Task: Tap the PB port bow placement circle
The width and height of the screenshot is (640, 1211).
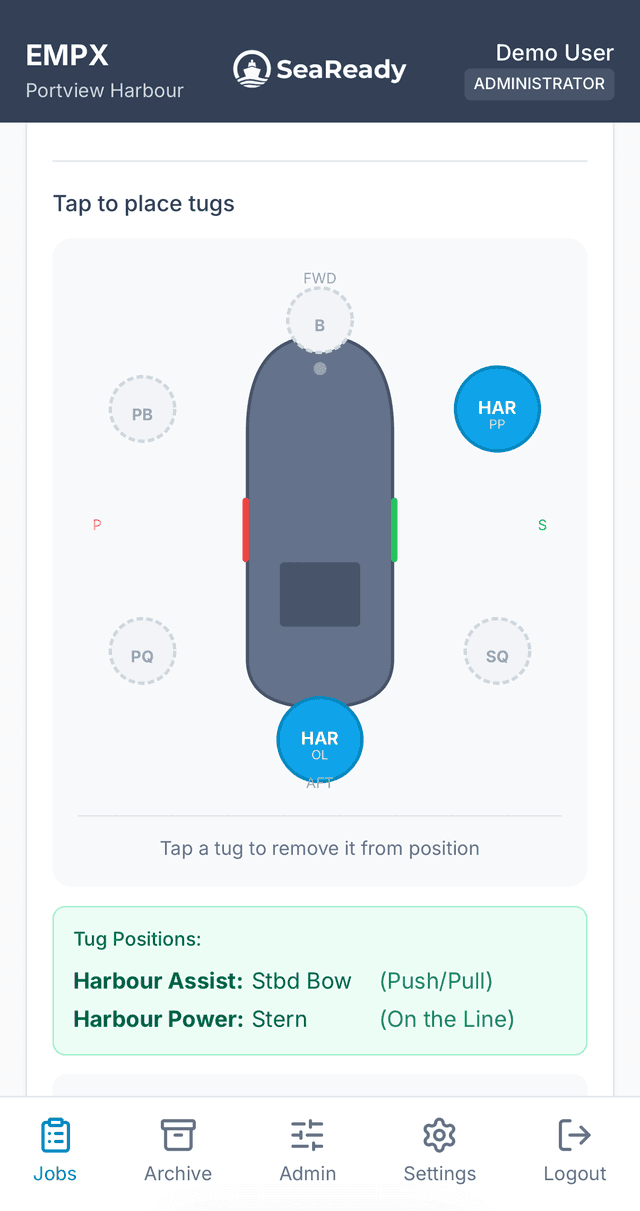Action: click(x=142, y=409)
